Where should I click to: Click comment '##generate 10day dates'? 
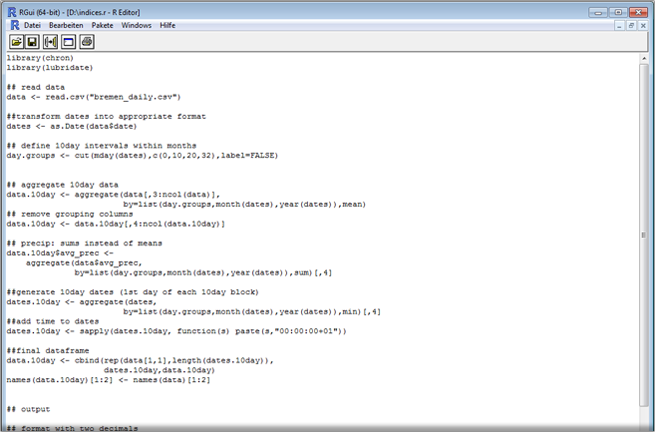click(132, 292)
